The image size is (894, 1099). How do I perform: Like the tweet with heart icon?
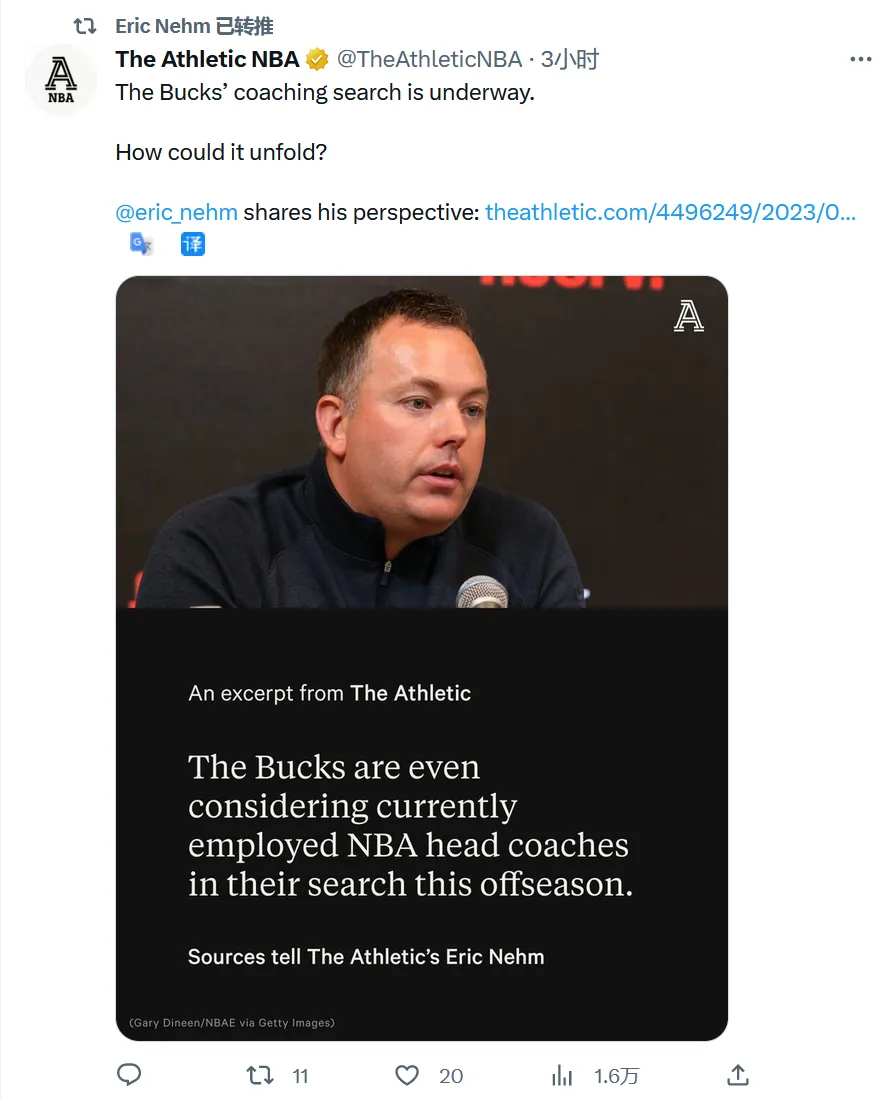[x=407, y=1075]
